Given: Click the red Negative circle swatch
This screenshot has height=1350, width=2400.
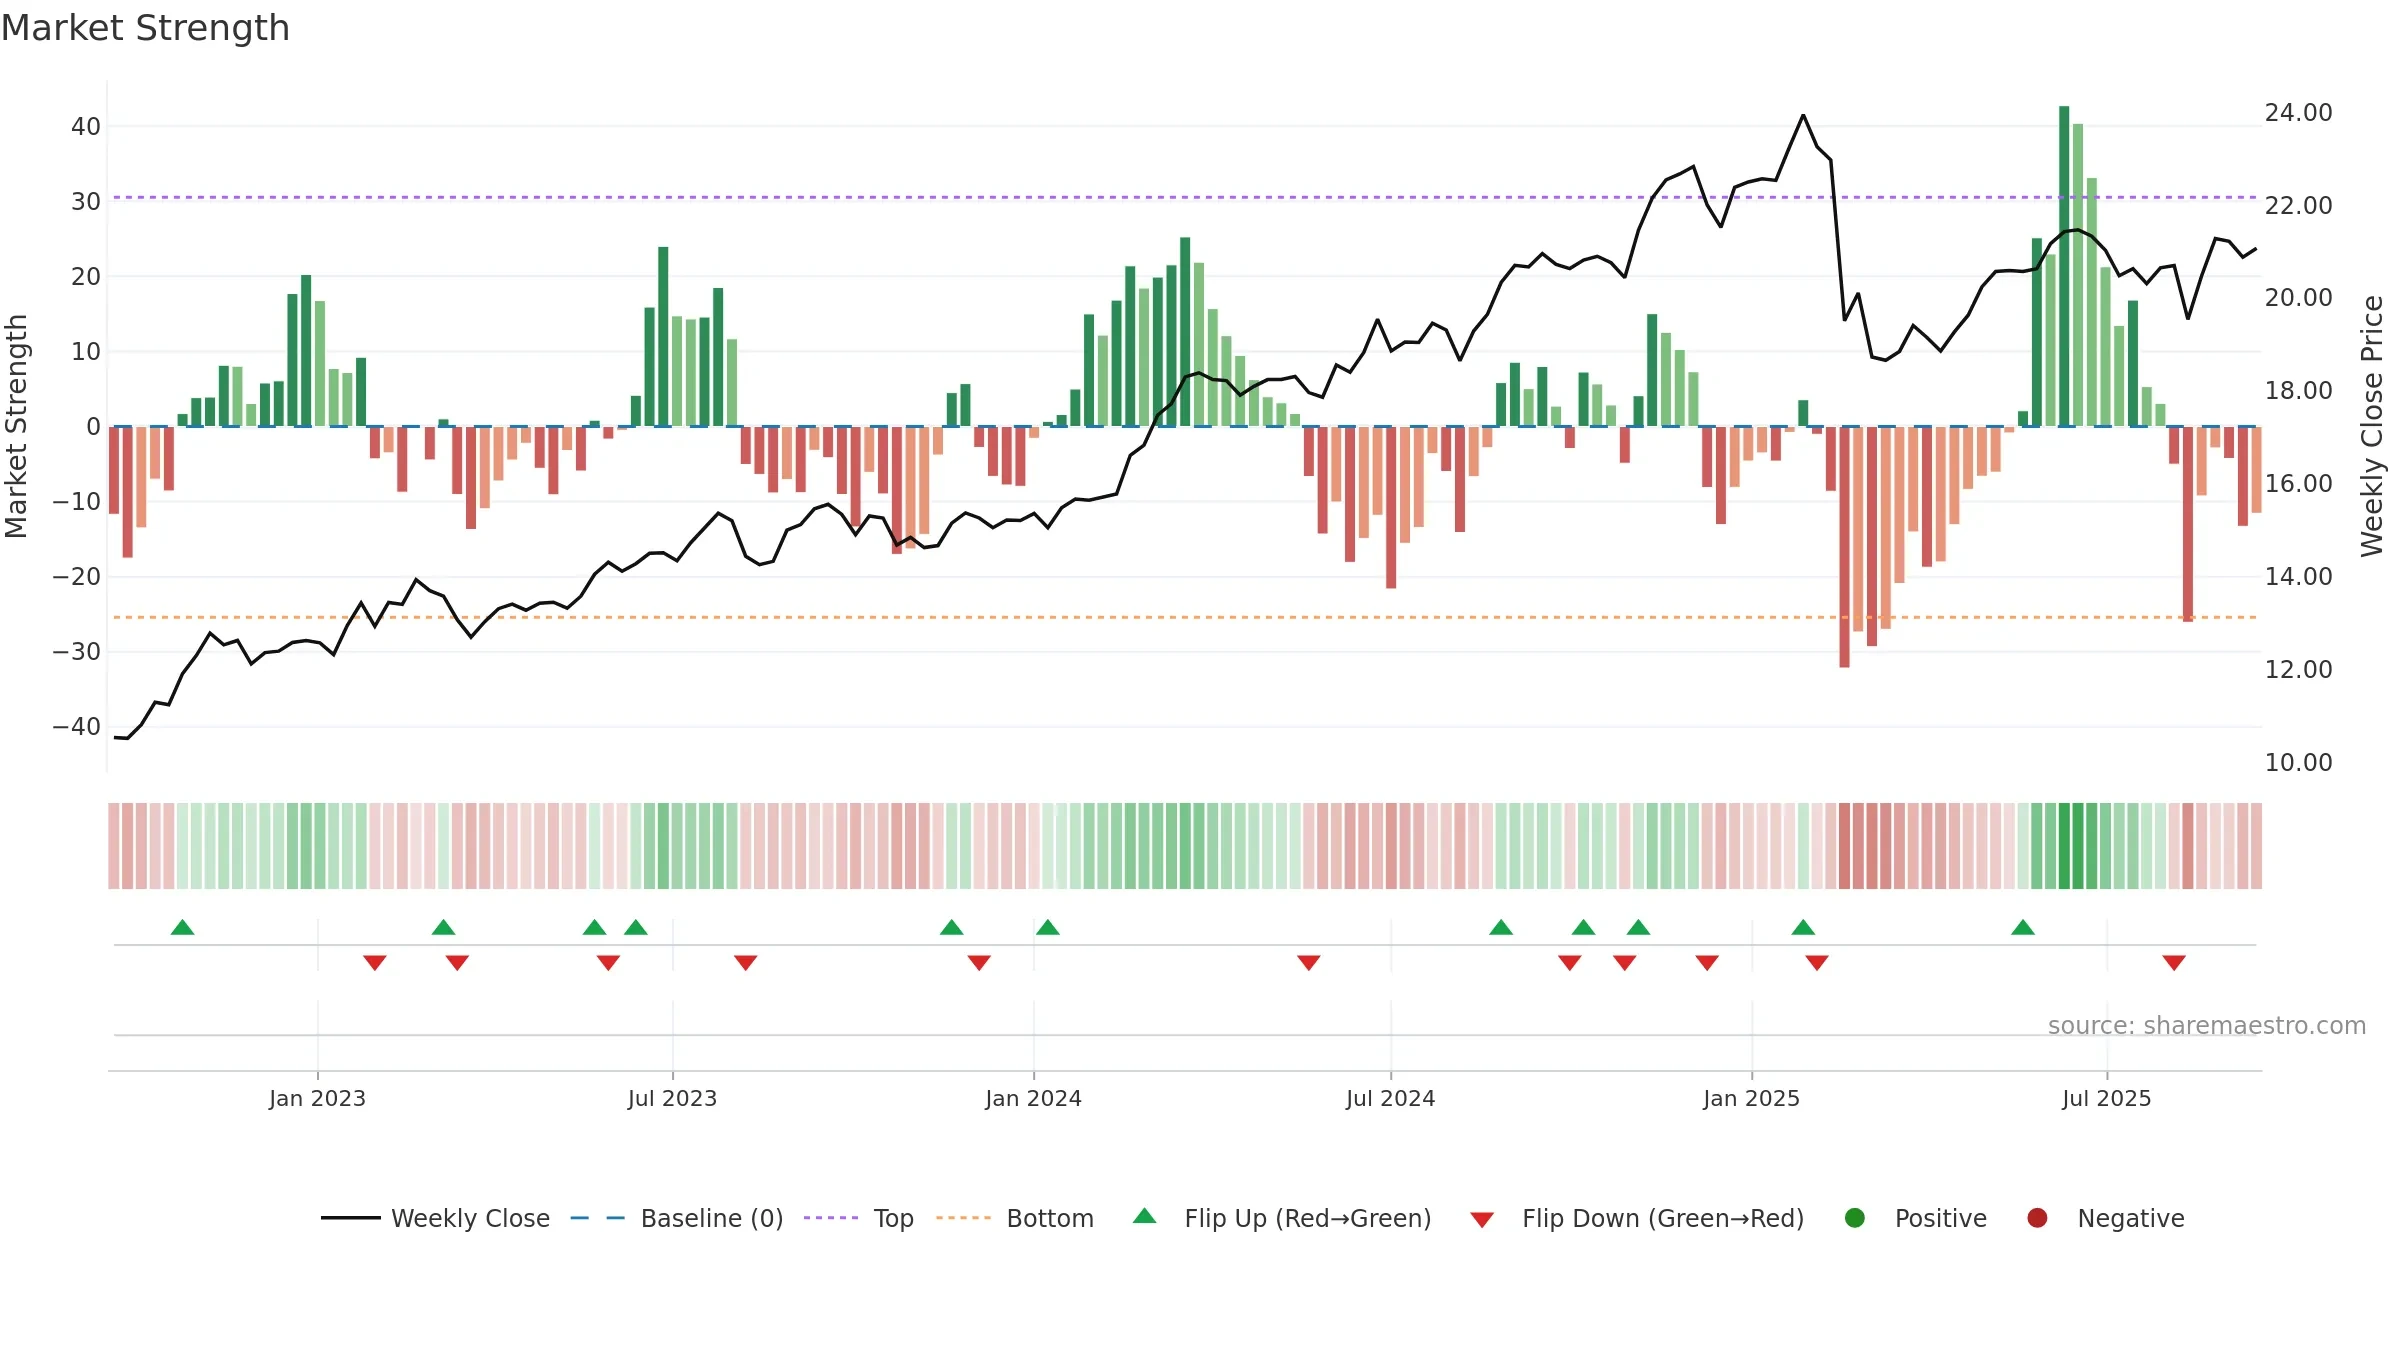Looking at the screenshot, I should (2037, 1218).
